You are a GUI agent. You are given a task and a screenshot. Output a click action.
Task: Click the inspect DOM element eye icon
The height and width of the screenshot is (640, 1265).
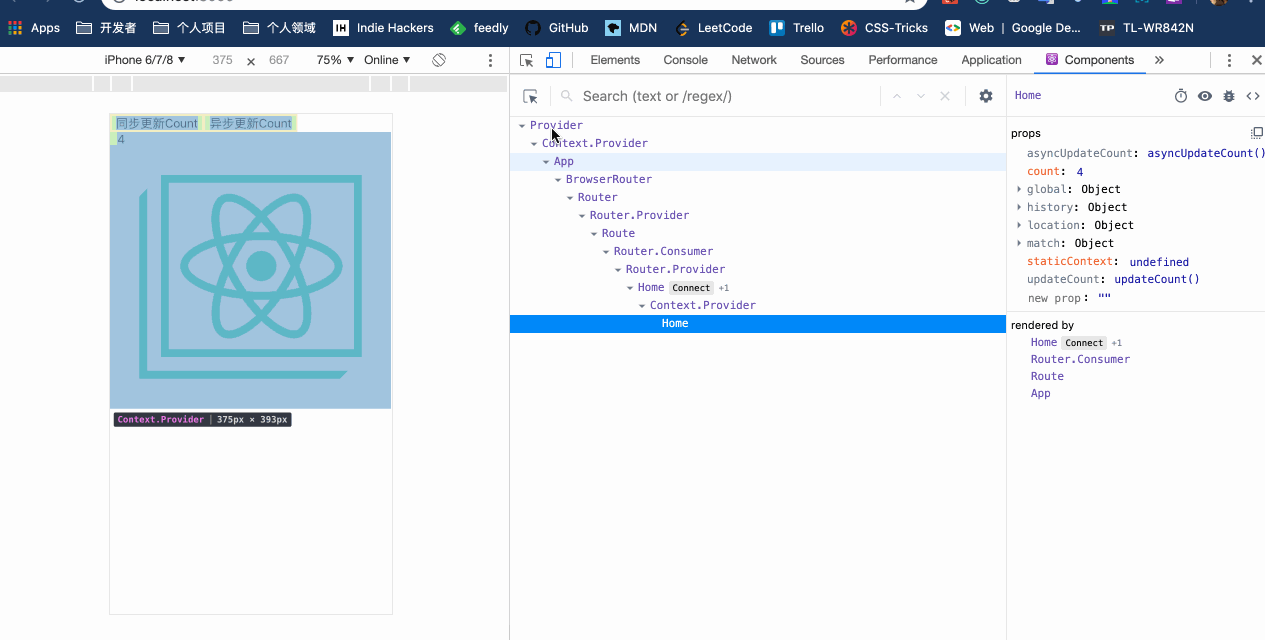pos(1205,96)
